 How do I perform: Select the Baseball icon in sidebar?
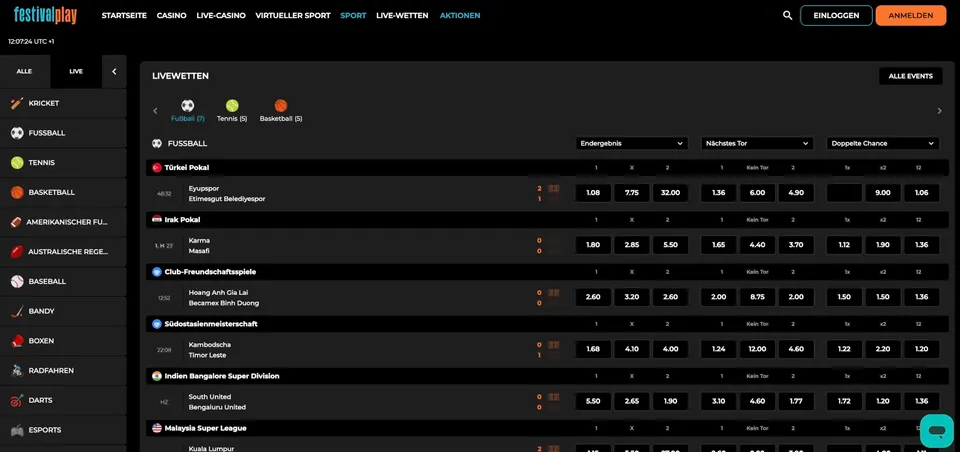tap(17, 282)
